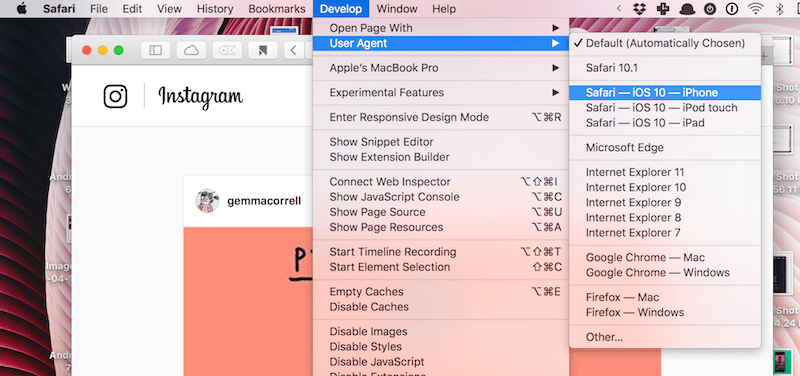
Task: Open gemmacorrell username link
Action: tap(264, 202)
